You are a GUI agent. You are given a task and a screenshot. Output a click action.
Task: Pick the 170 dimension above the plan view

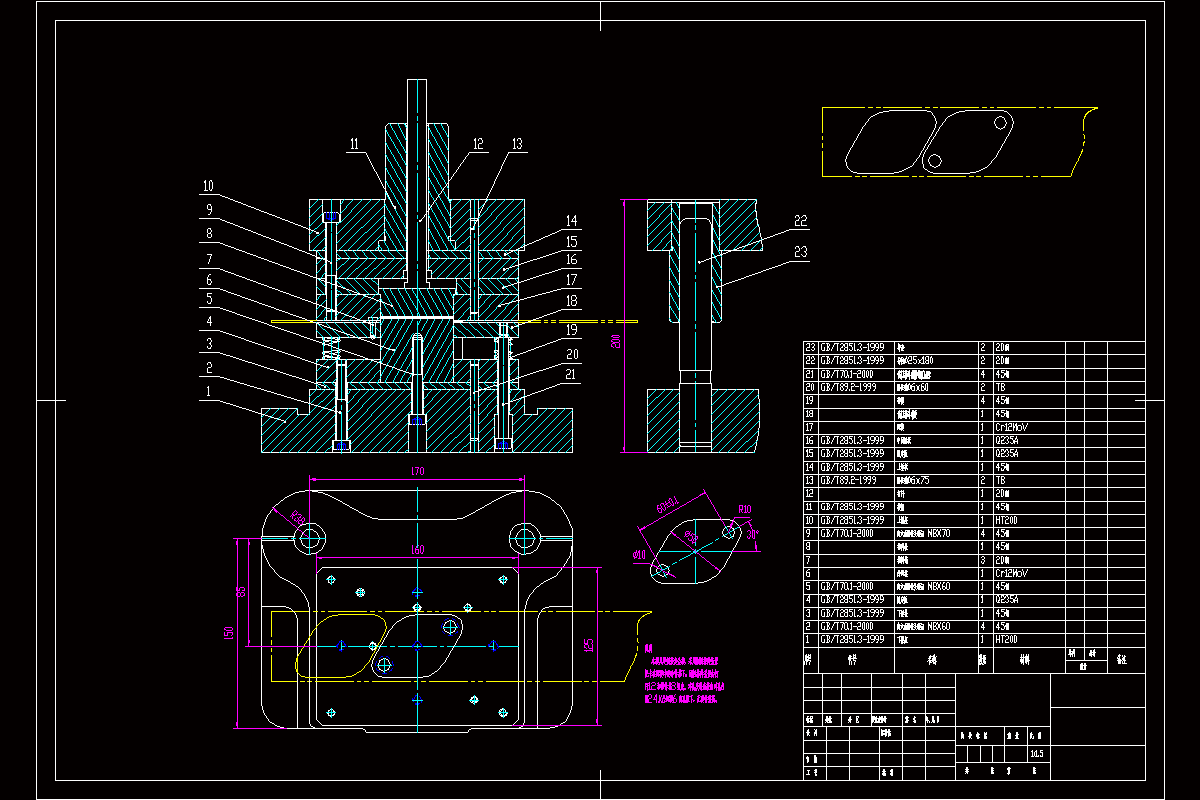coord(417,470)
